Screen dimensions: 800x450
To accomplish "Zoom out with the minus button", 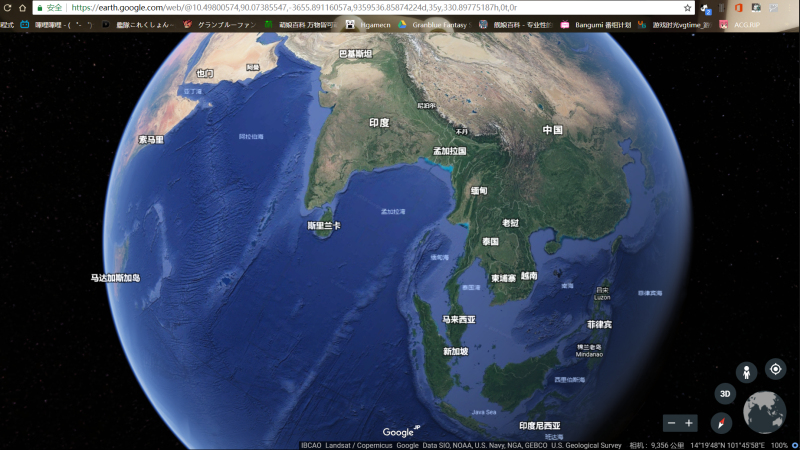I will click(x=672, y=423).
